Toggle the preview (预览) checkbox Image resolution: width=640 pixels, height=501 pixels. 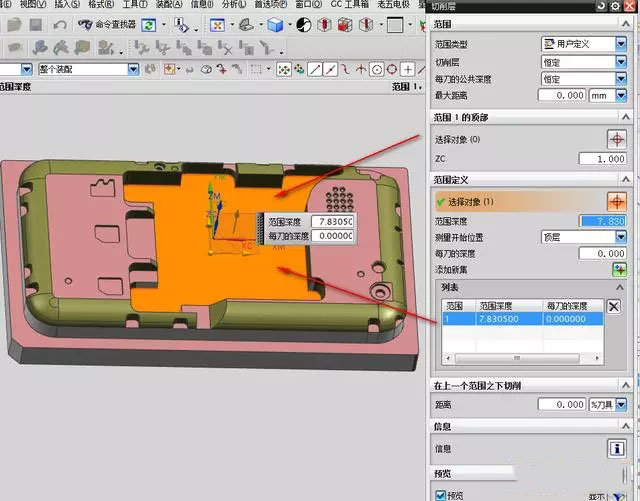coord(441,494)
